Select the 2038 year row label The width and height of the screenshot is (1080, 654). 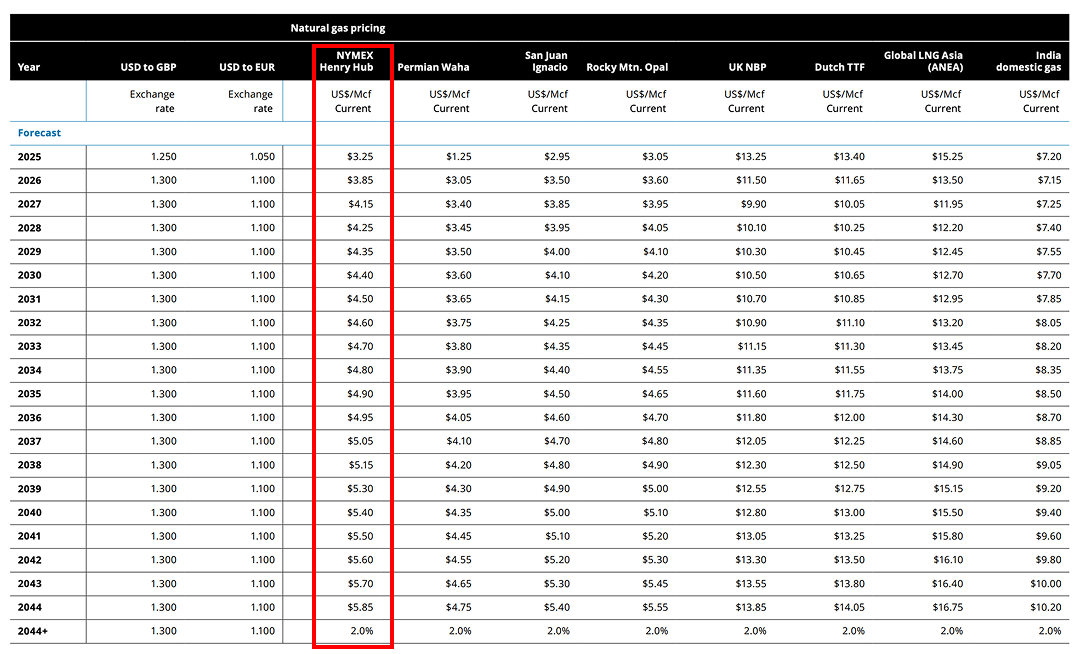point(30,465)
